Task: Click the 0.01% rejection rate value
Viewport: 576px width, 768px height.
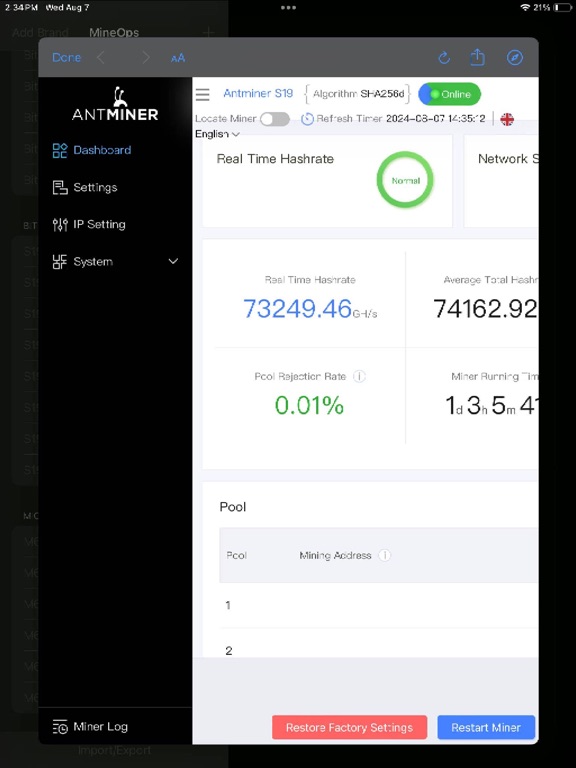Action: (309, 405)
